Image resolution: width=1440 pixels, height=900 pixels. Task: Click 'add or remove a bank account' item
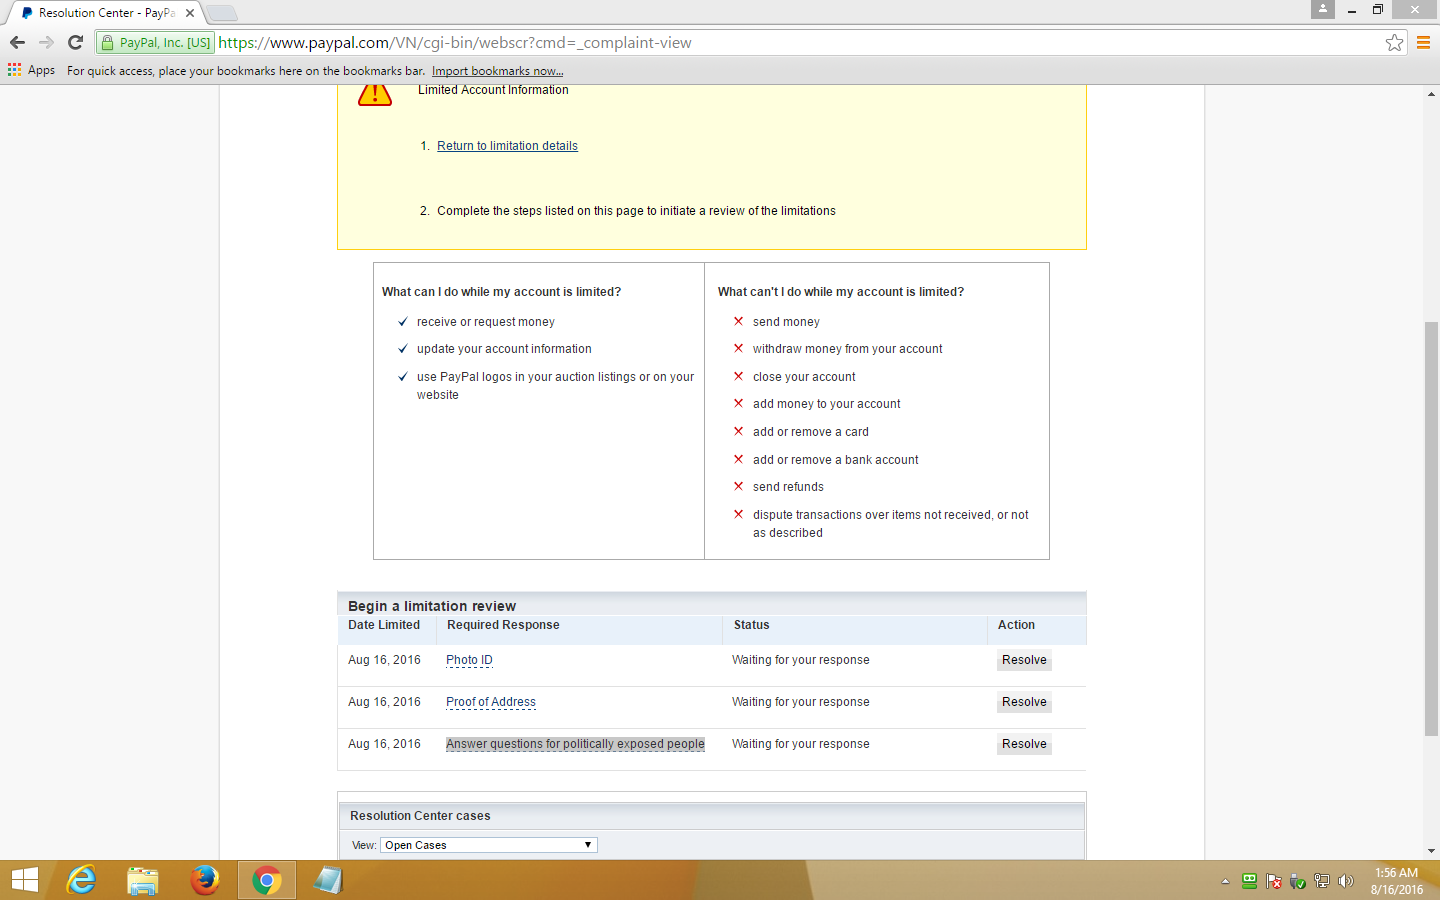(836, 460)
